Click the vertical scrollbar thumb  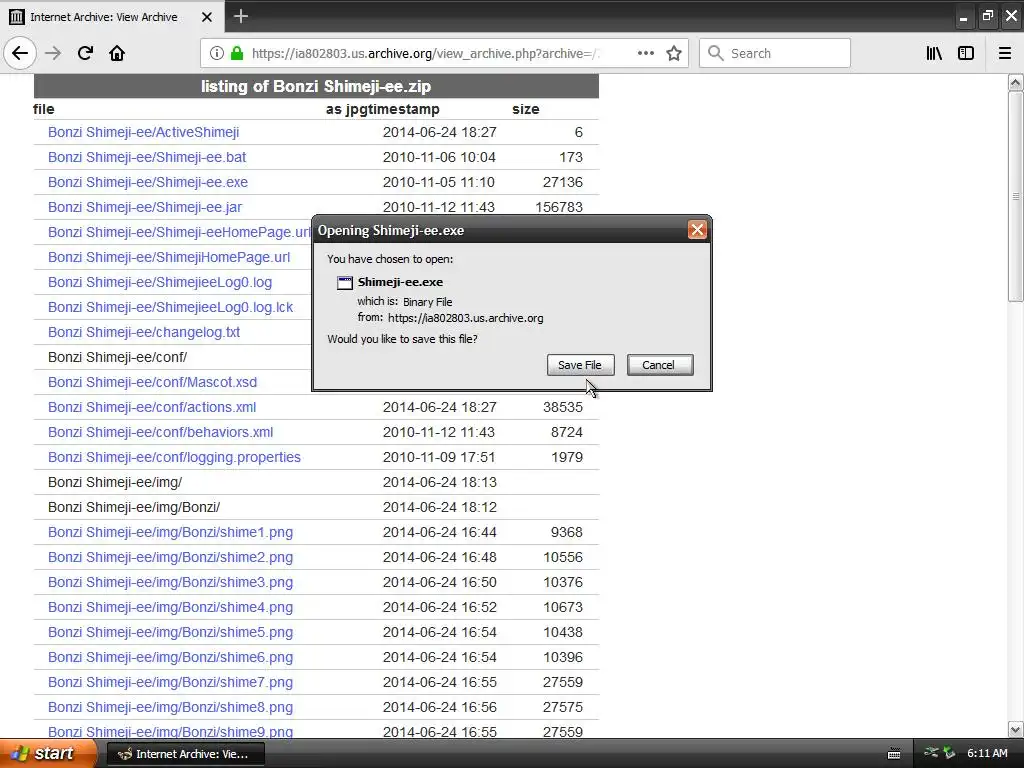coord(1015,196)
